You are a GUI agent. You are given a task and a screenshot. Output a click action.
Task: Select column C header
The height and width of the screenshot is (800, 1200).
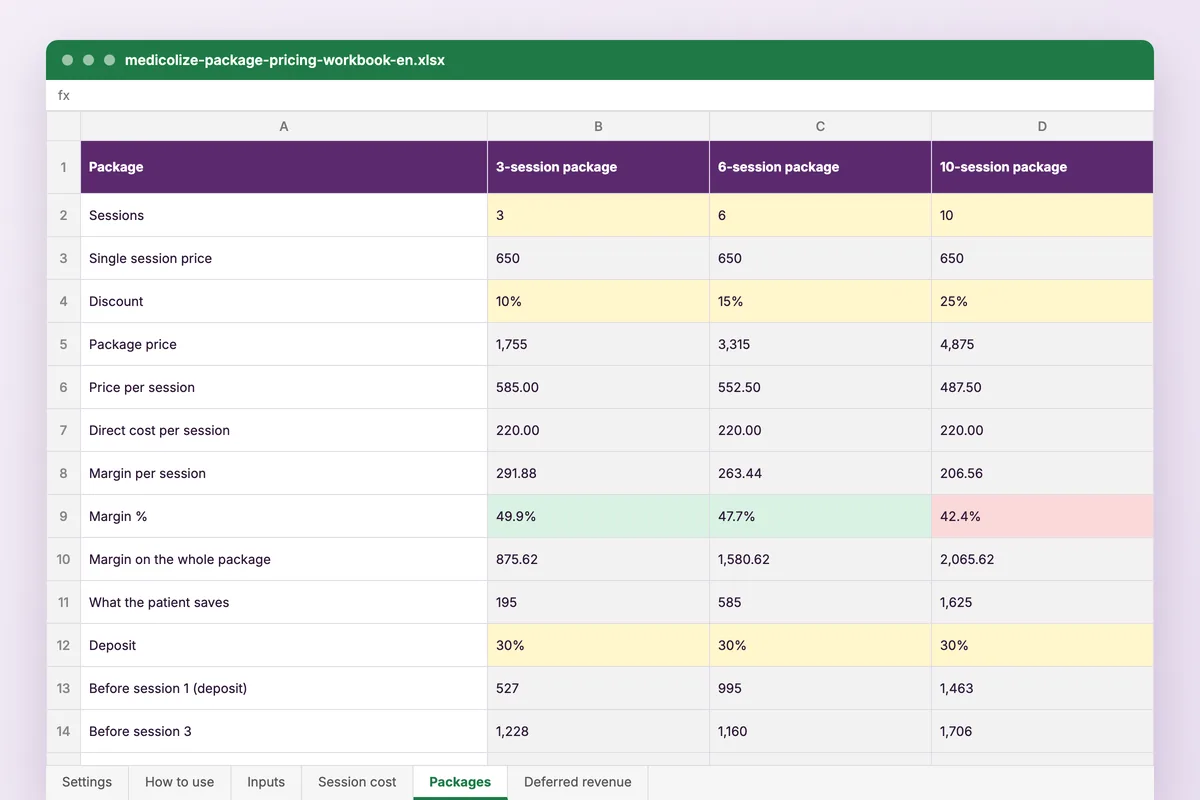820,126
